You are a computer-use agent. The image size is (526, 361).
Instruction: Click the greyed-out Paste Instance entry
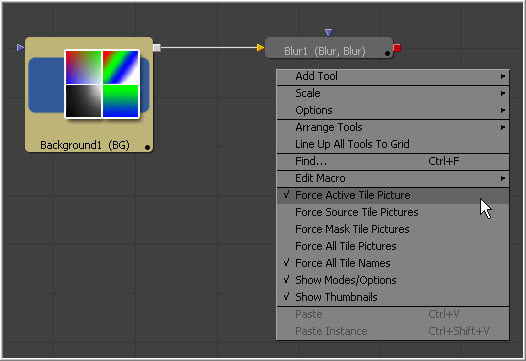(x=392, y=331)
